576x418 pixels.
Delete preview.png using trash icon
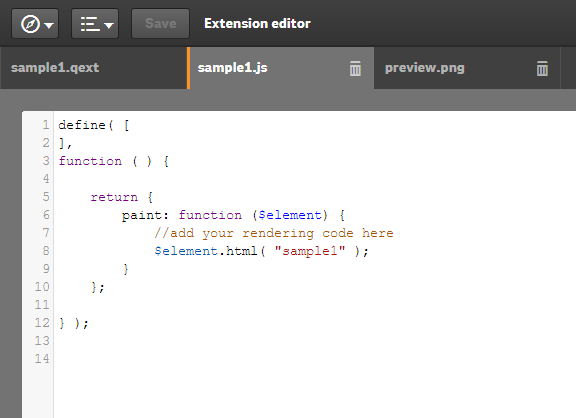click(542, 69)
